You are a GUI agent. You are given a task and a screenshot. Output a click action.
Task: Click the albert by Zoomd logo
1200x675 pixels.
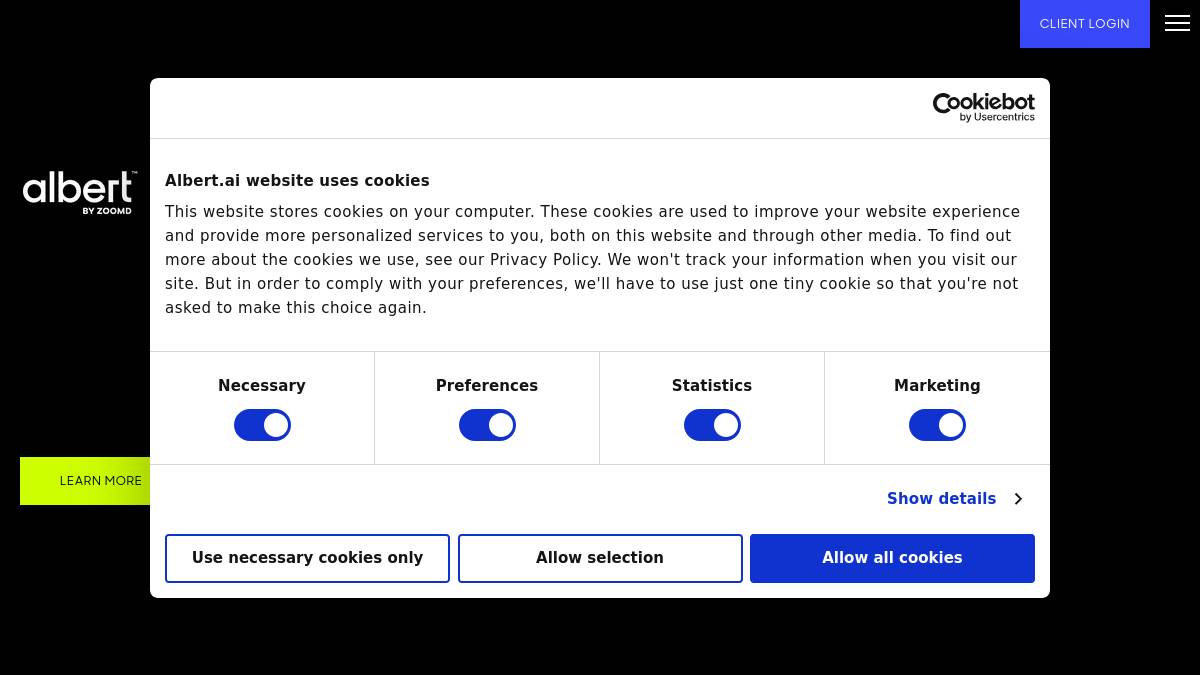coord(79,192)
